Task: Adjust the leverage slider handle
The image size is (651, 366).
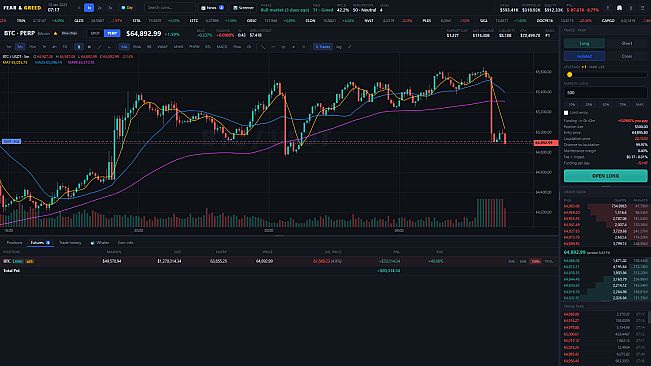Action: pos(570,75)
